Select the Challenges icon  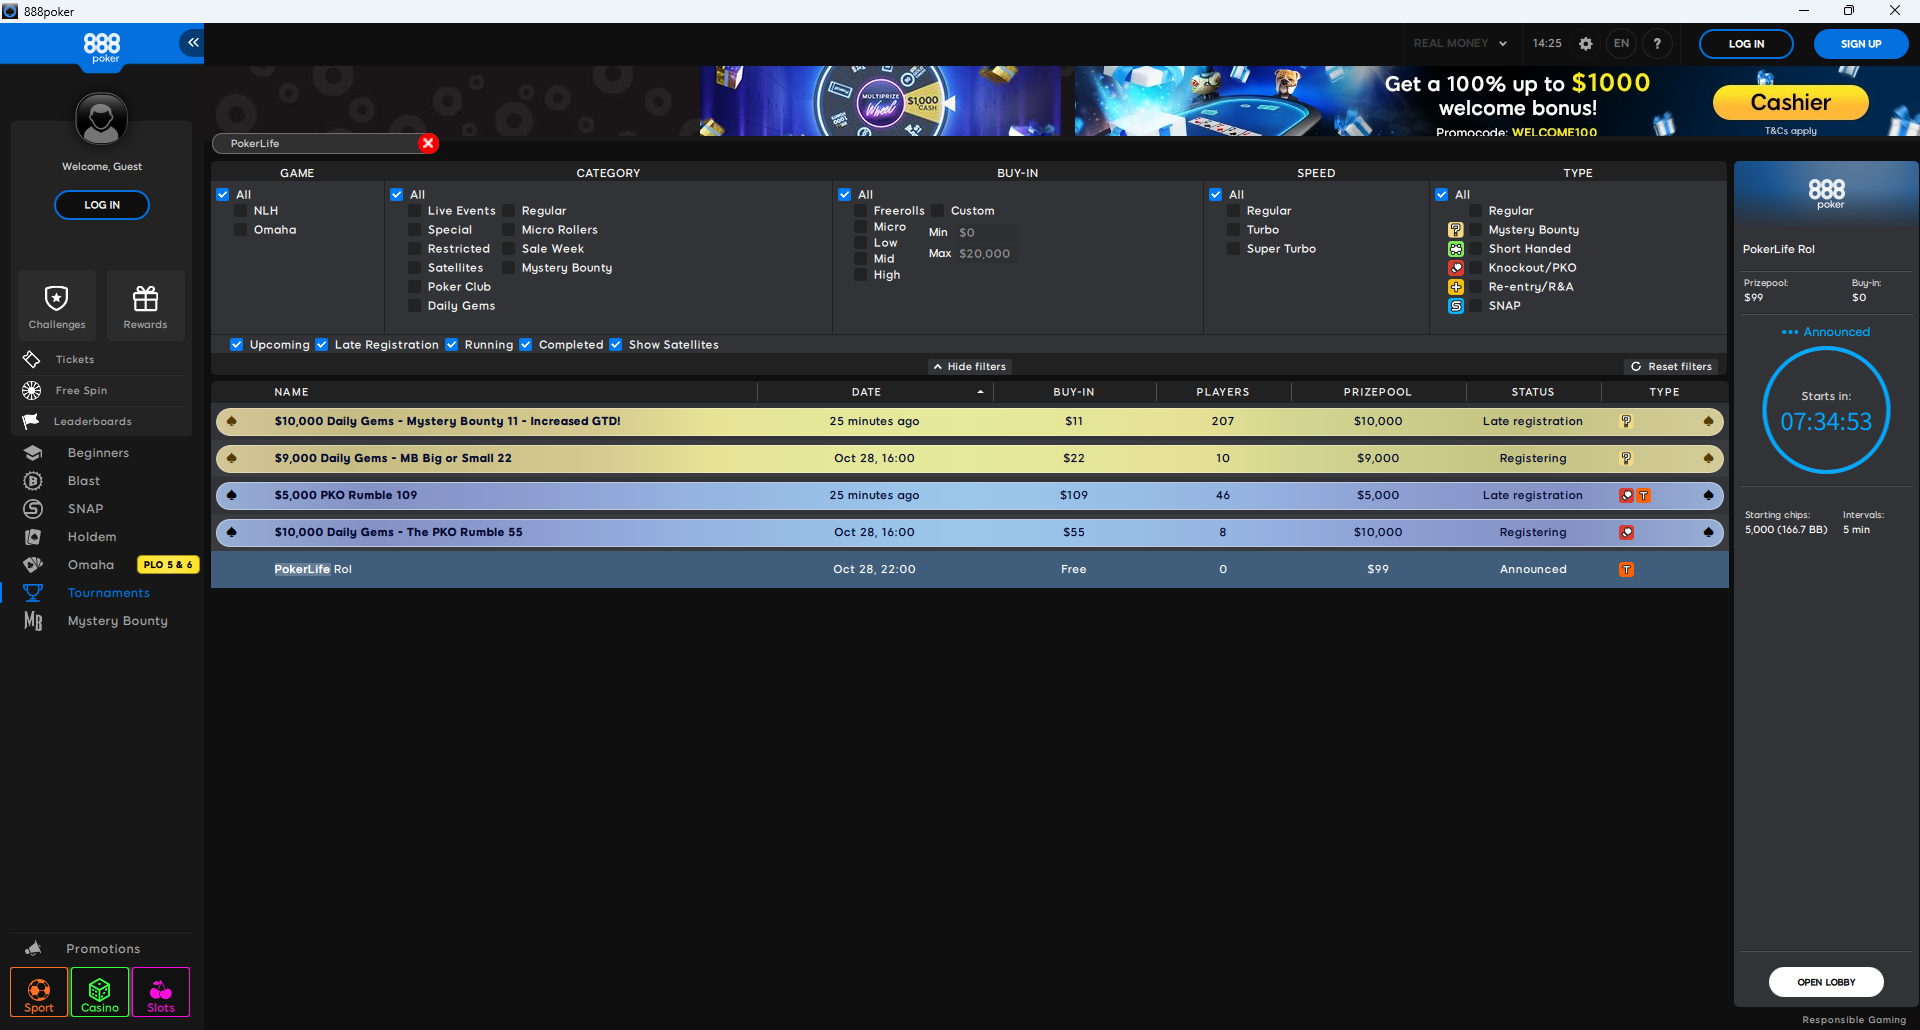(56, 305)
